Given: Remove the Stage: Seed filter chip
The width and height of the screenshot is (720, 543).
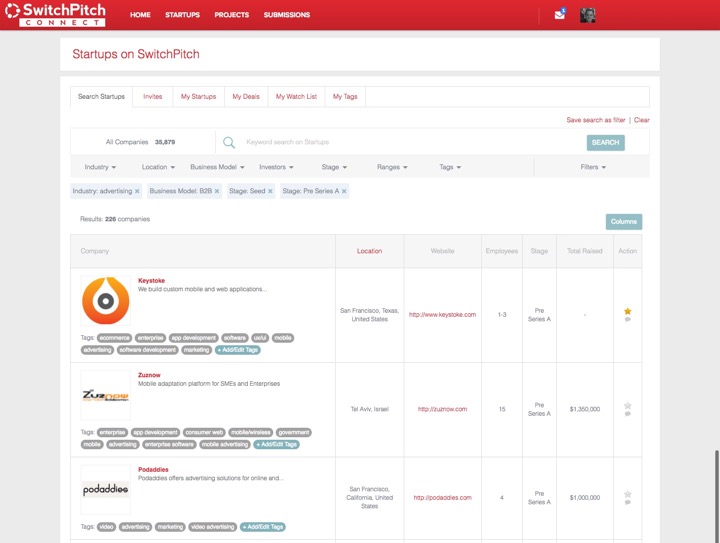Looking at the screenshot, I should coord(270,191).
